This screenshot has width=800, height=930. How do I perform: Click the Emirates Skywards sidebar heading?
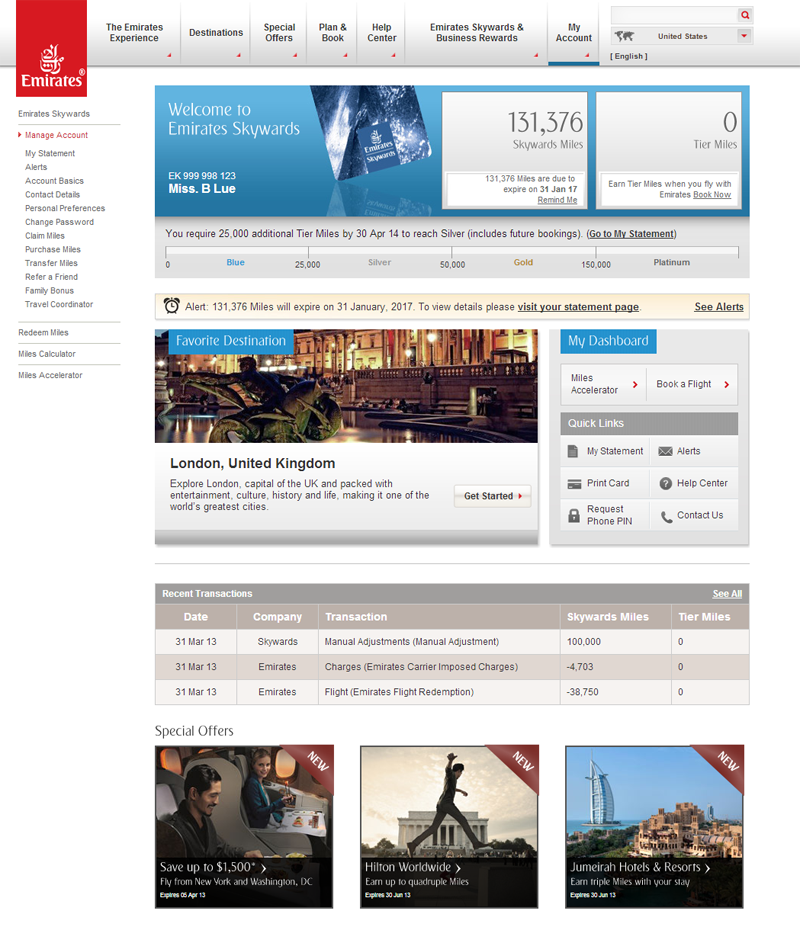(x=54, y=114)
